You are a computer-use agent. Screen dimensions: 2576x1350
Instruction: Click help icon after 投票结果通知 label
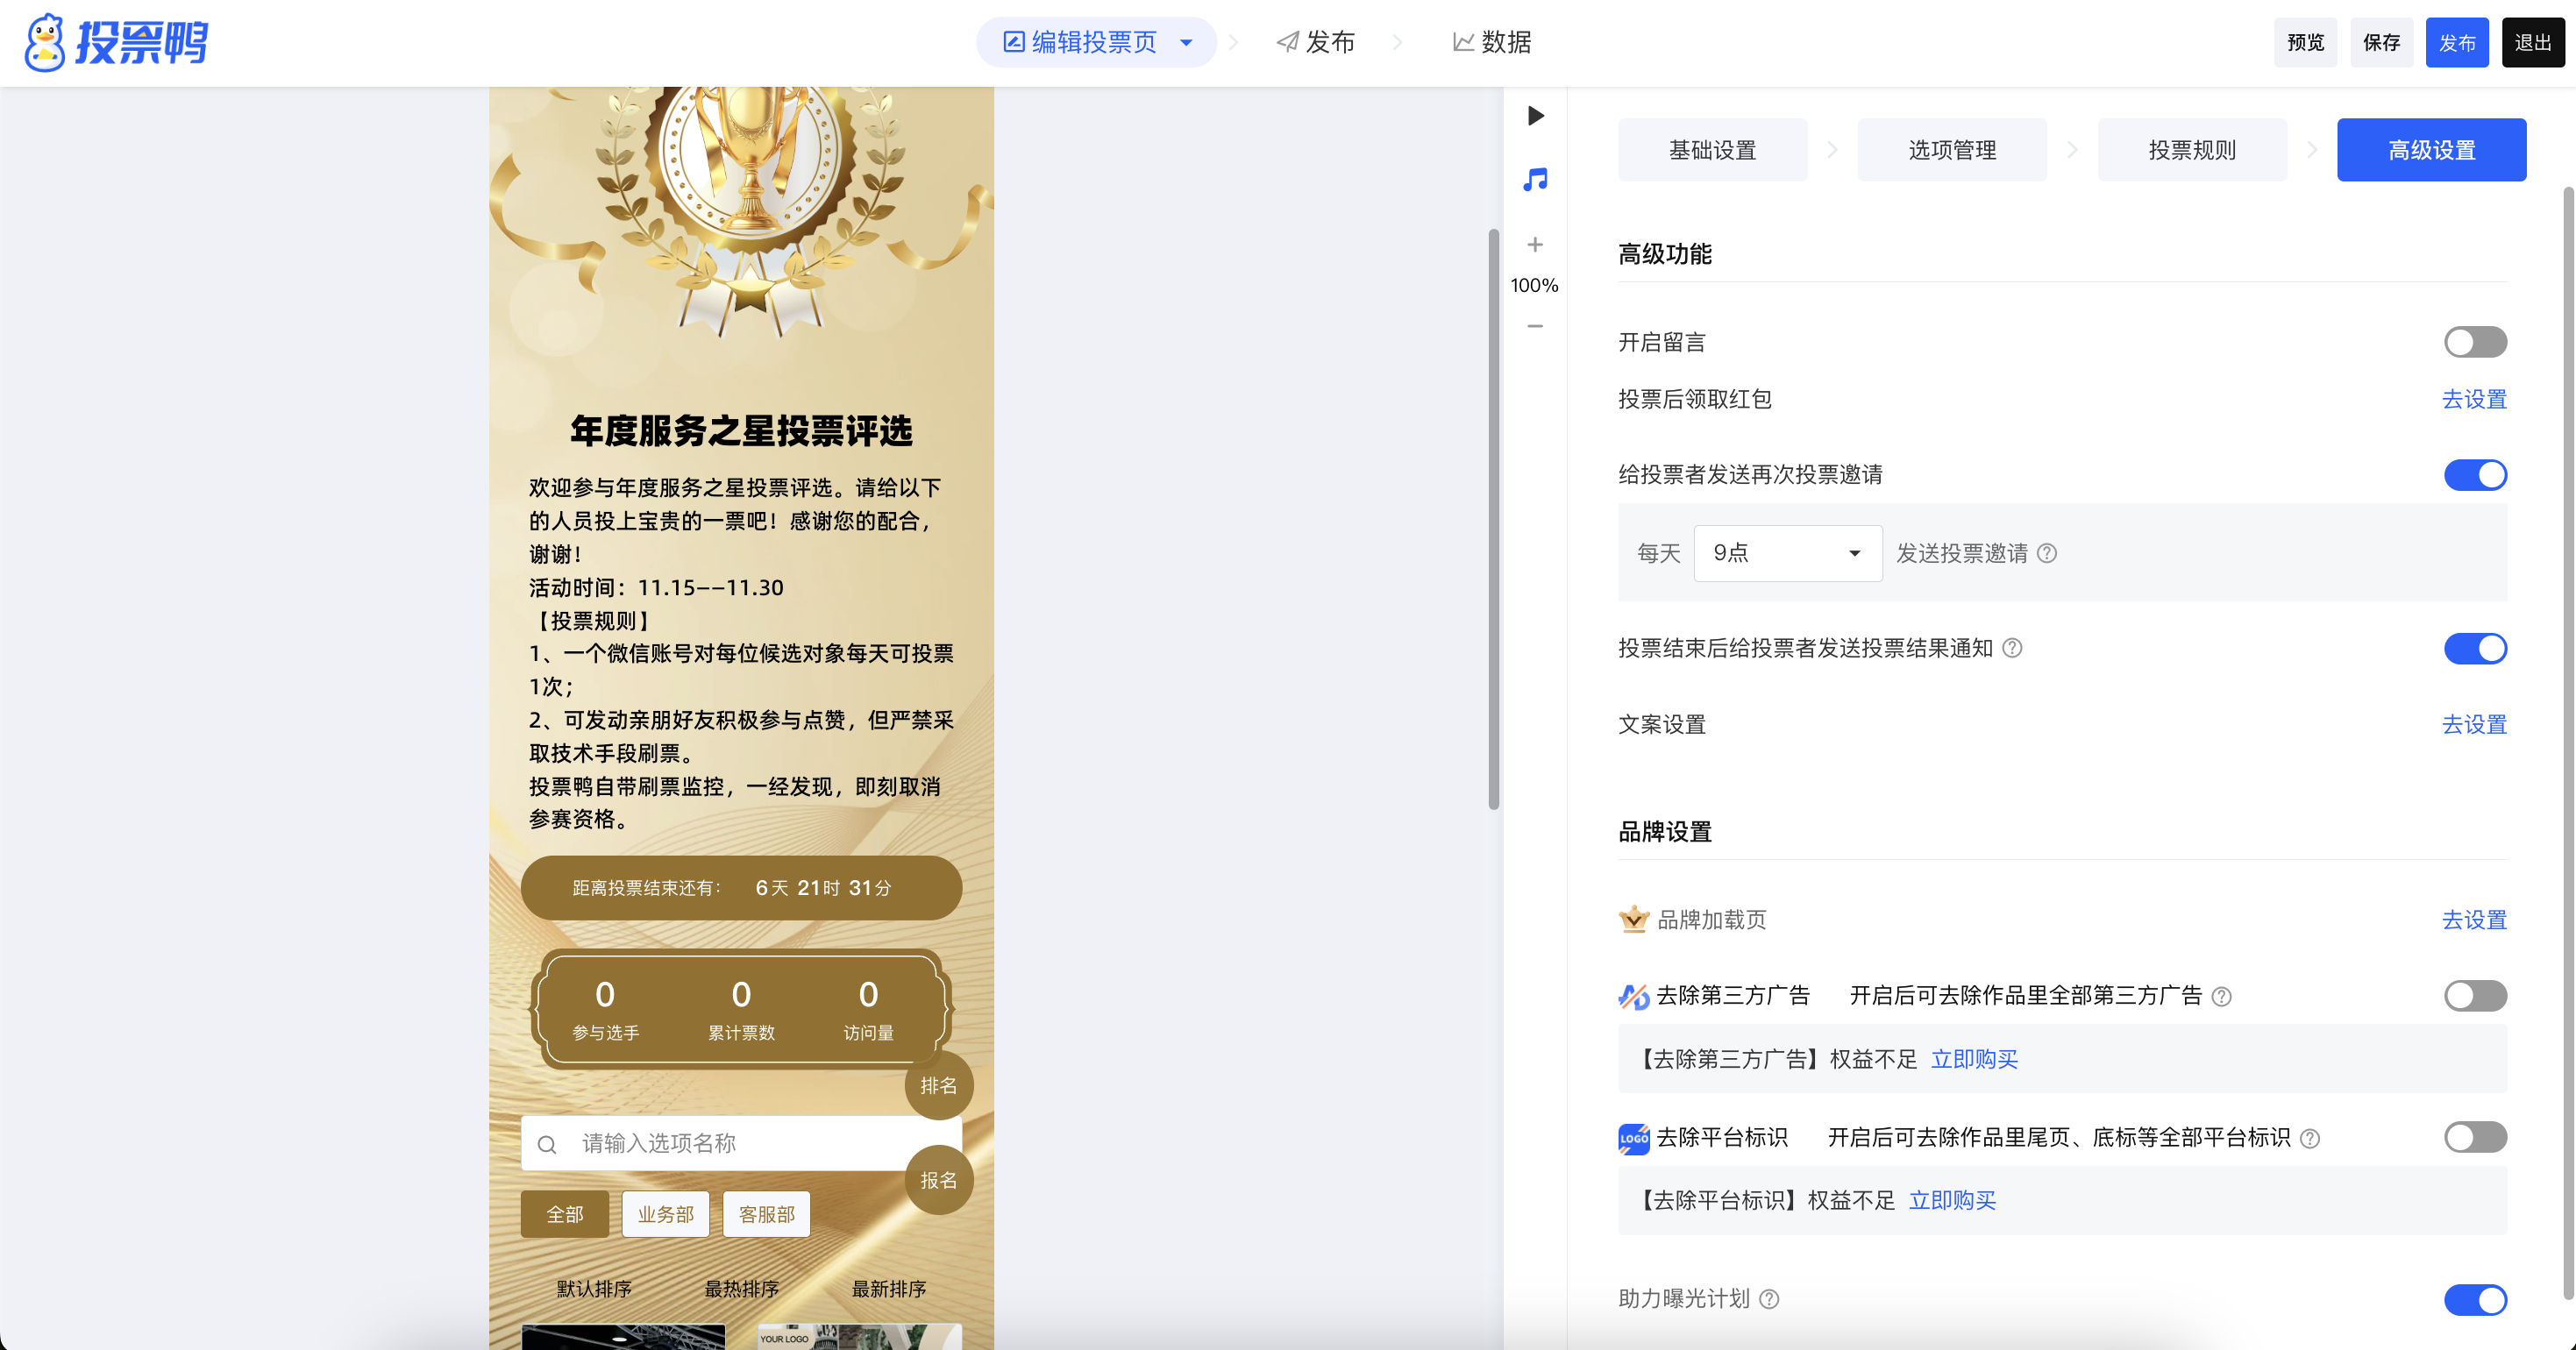[x=2013, y=648]
